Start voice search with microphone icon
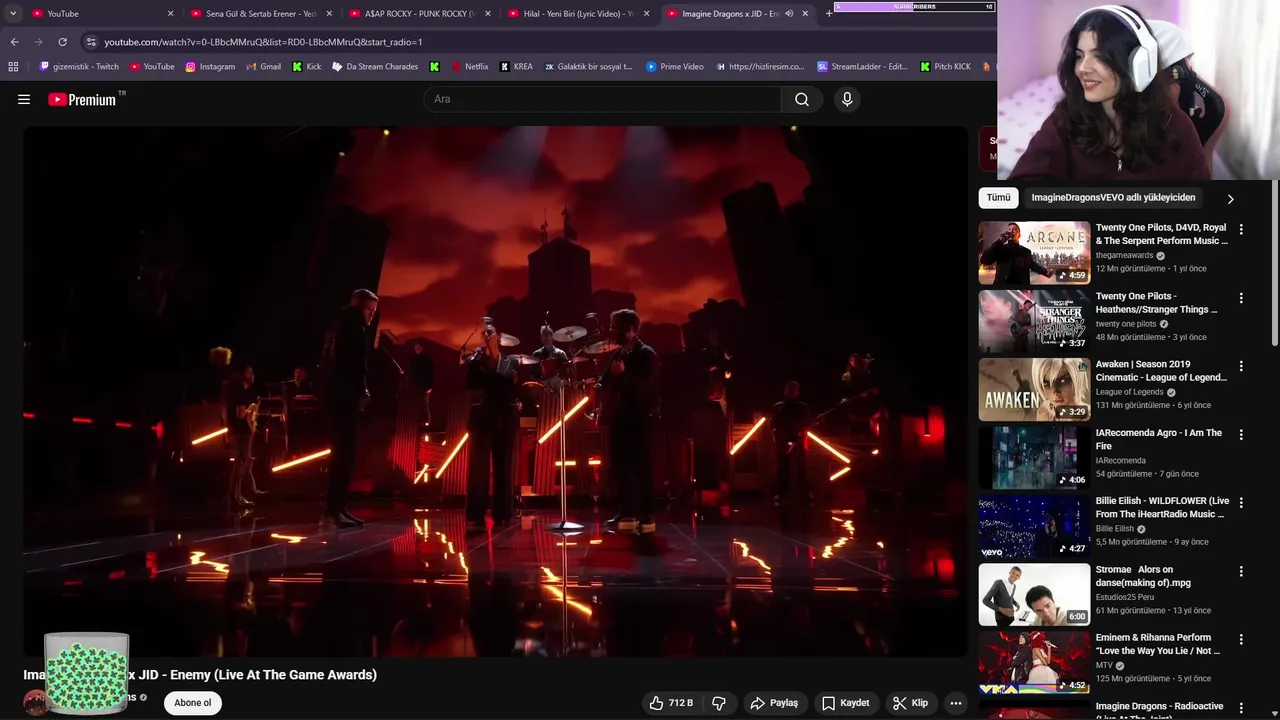This screenshot has height=720, width=1280. coord(847,99)
